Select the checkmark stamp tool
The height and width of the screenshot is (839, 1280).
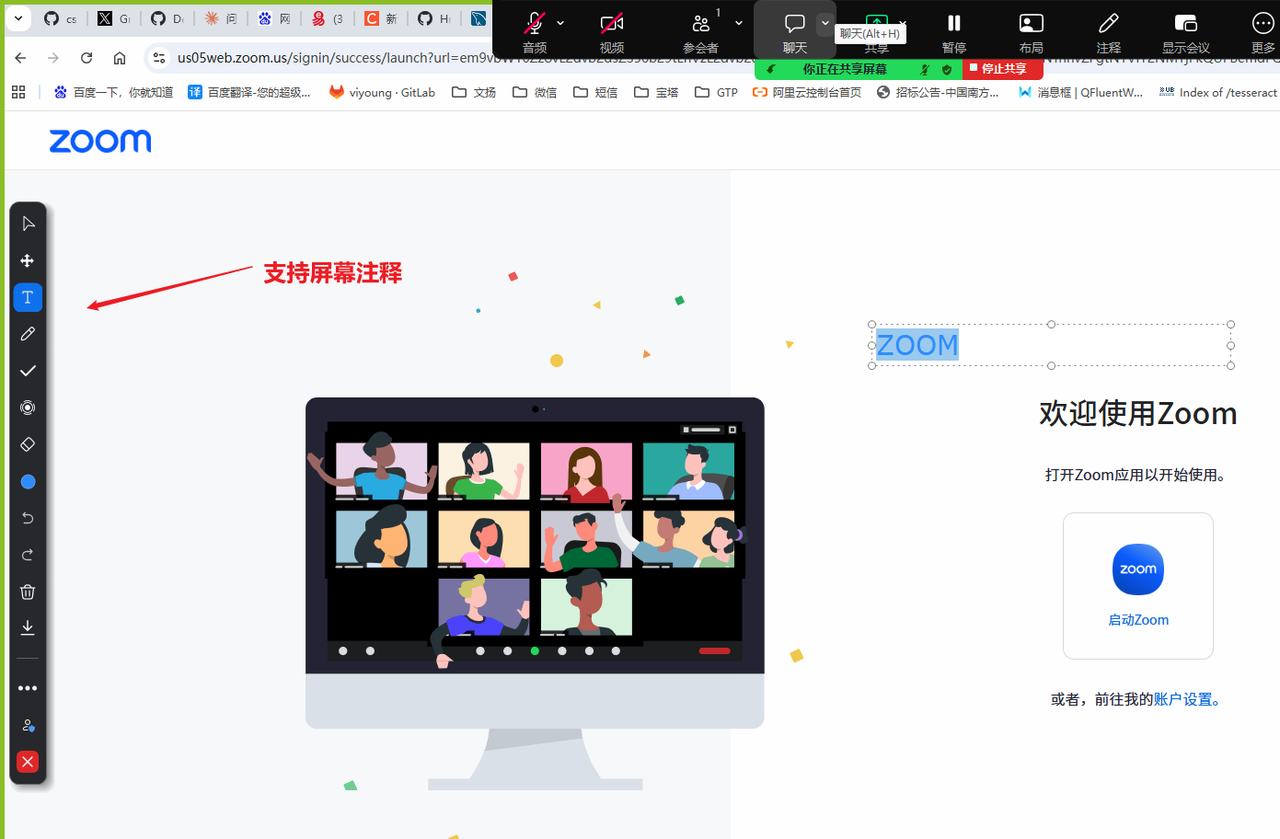point(28,371)
